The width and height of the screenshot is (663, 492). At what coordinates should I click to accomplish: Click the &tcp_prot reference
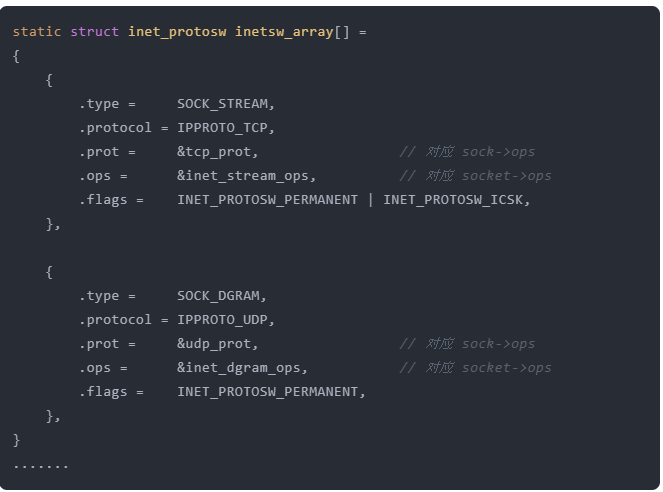click(217, 152)
